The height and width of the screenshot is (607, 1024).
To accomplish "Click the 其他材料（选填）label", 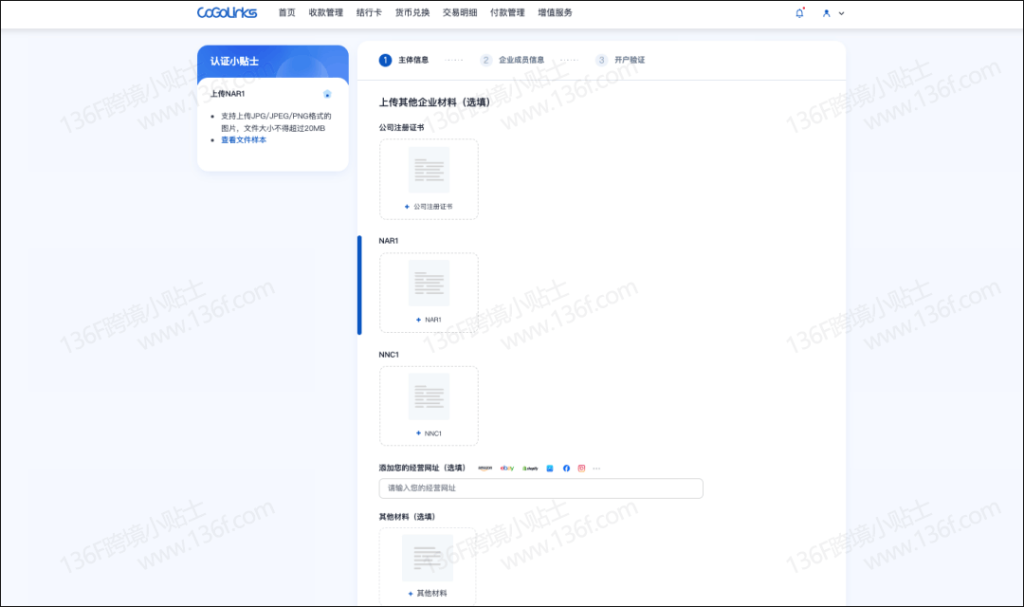I will point(408,517).
